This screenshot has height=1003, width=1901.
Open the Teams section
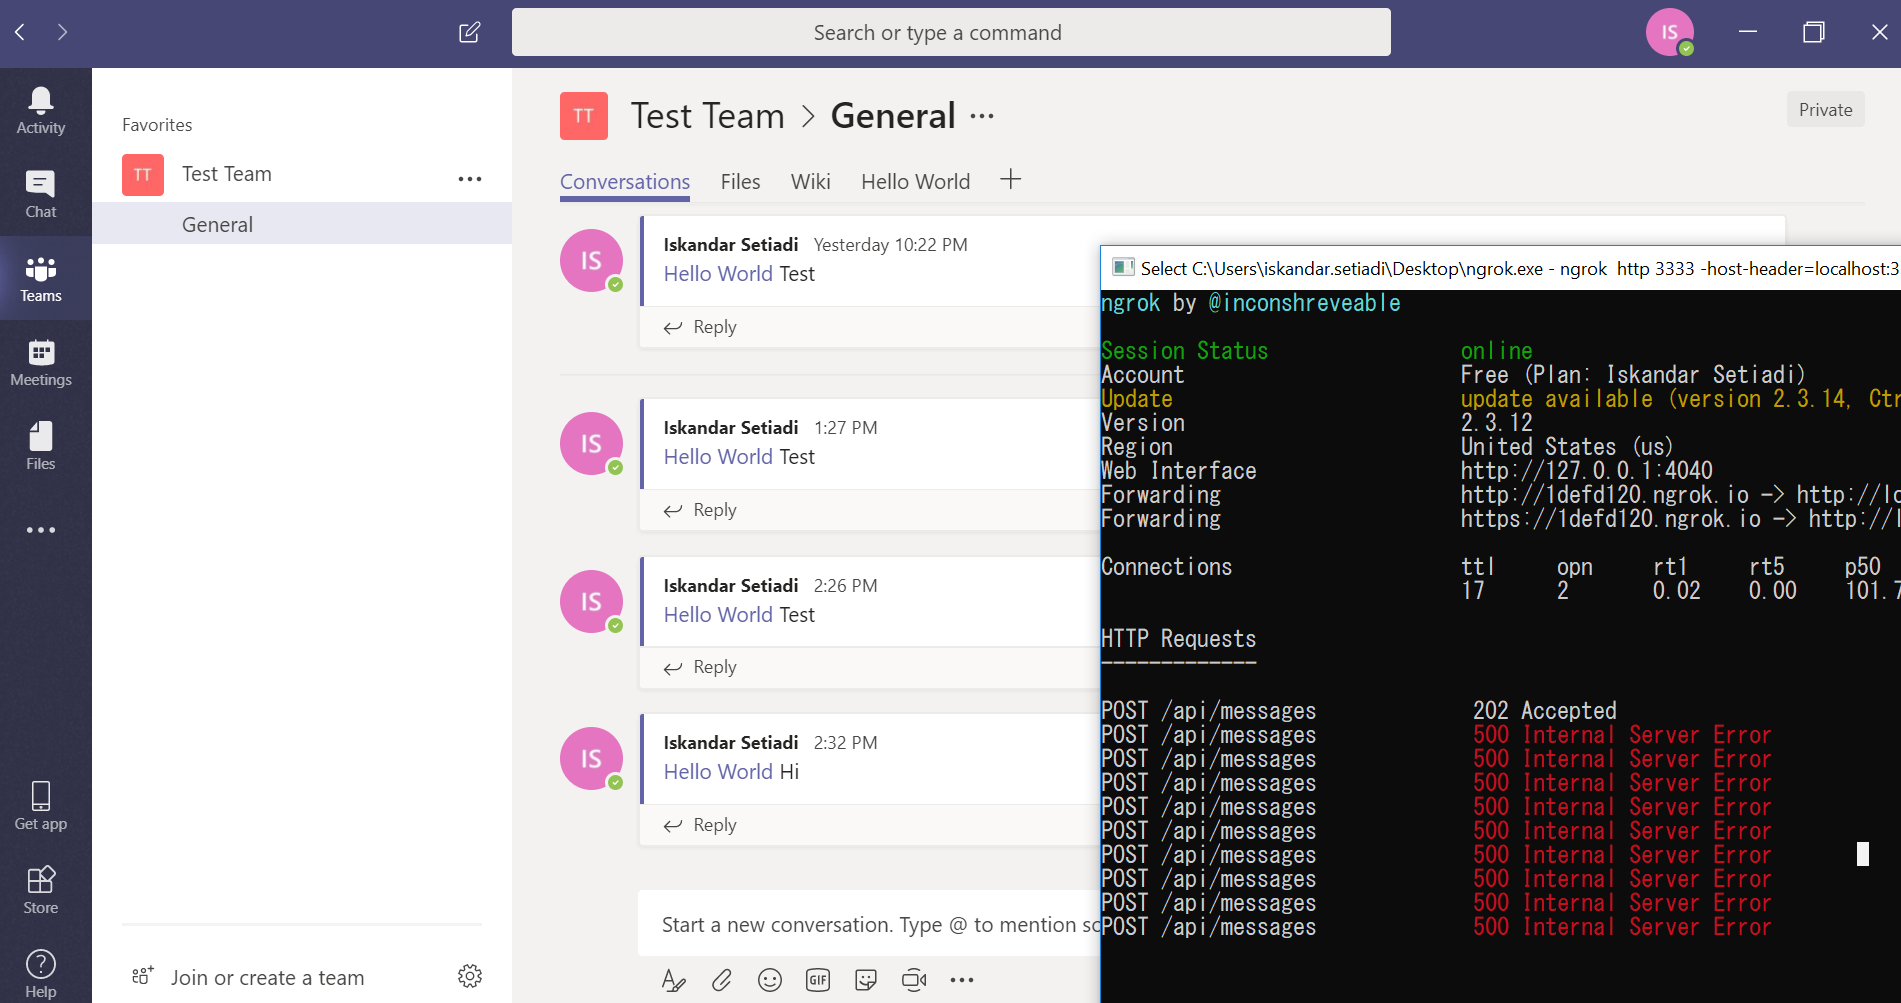tap(41, 279)
